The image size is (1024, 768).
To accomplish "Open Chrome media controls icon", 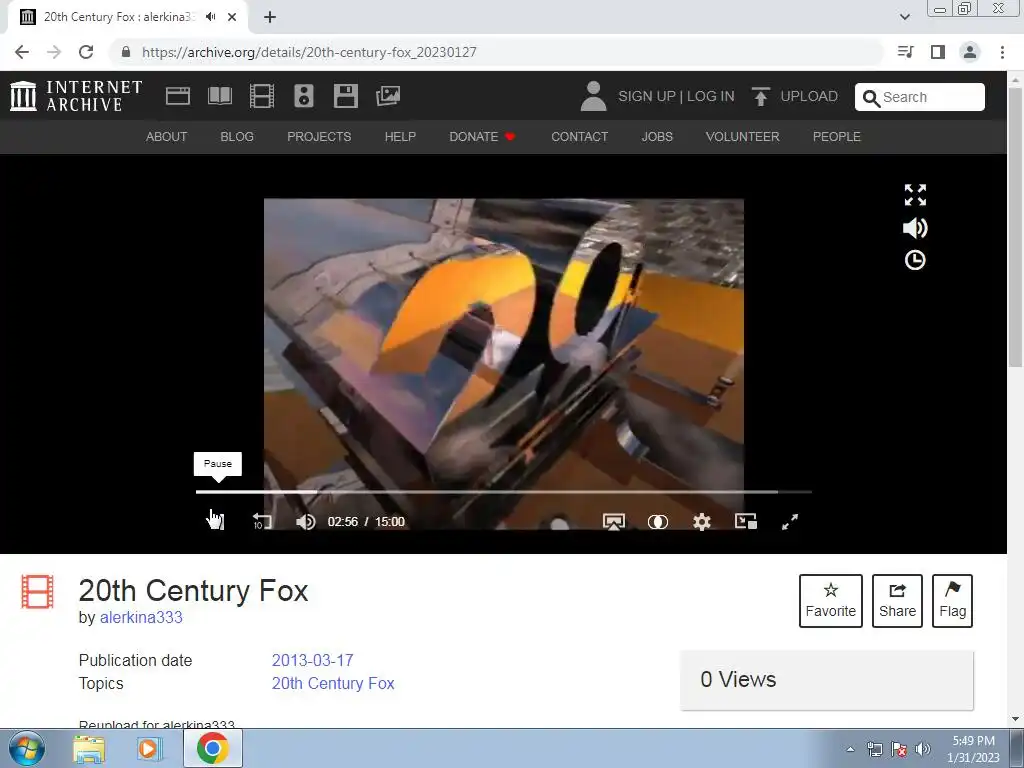I will click(905, 52).
